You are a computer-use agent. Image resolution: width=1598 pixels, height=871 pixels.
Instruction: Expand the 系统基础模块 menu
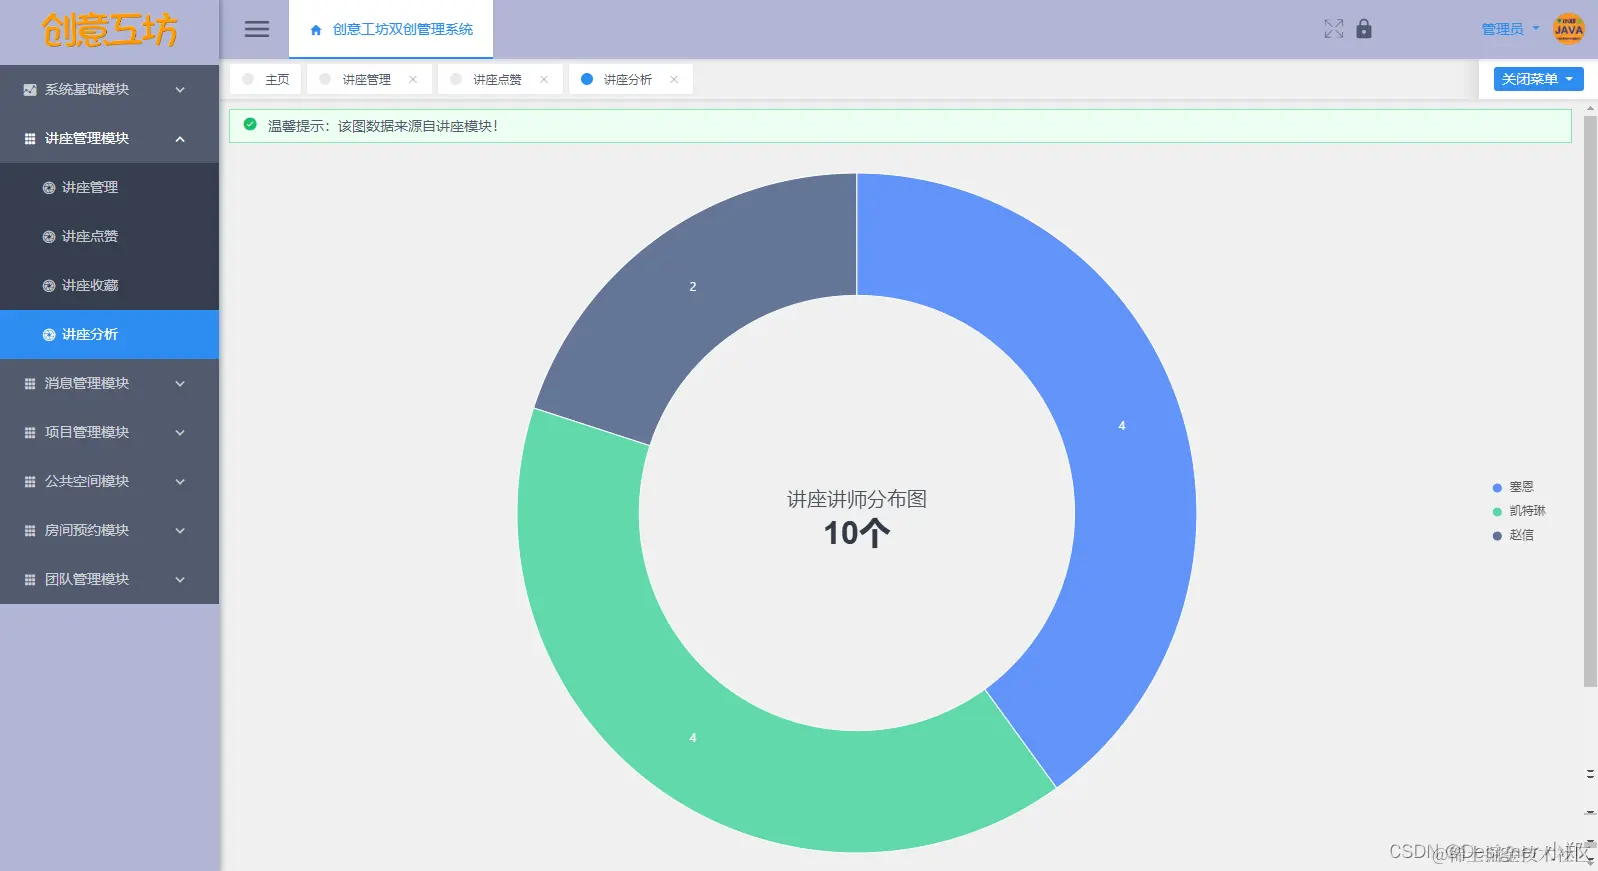tap(109, 89)
